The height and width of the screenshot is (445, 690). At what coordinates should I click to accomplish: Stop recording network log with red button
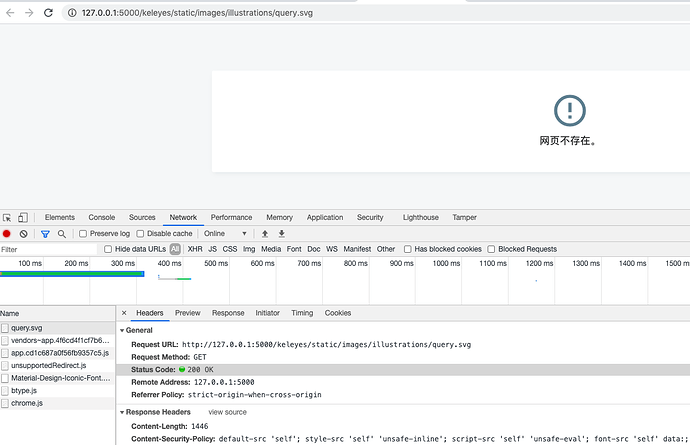tap(7, 234)
